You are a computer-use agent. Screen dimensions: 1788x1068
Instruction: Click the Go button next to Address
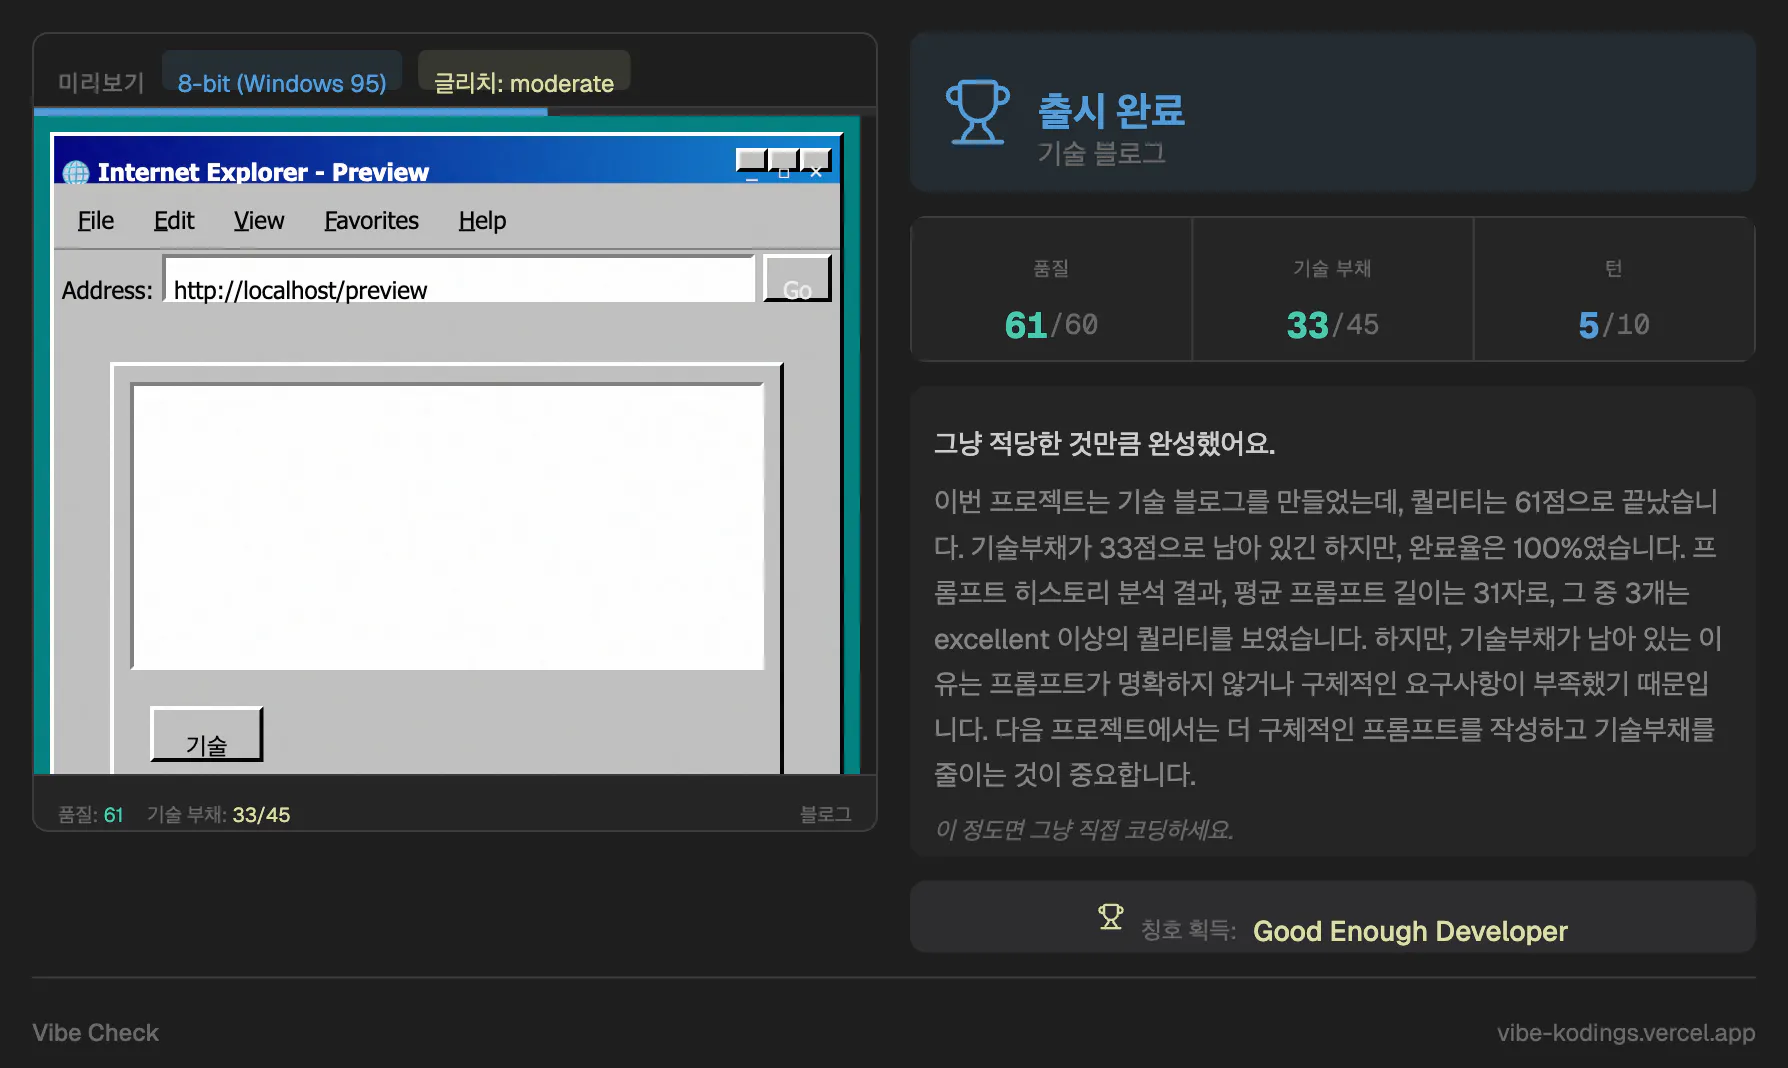[x=797, y=279]
